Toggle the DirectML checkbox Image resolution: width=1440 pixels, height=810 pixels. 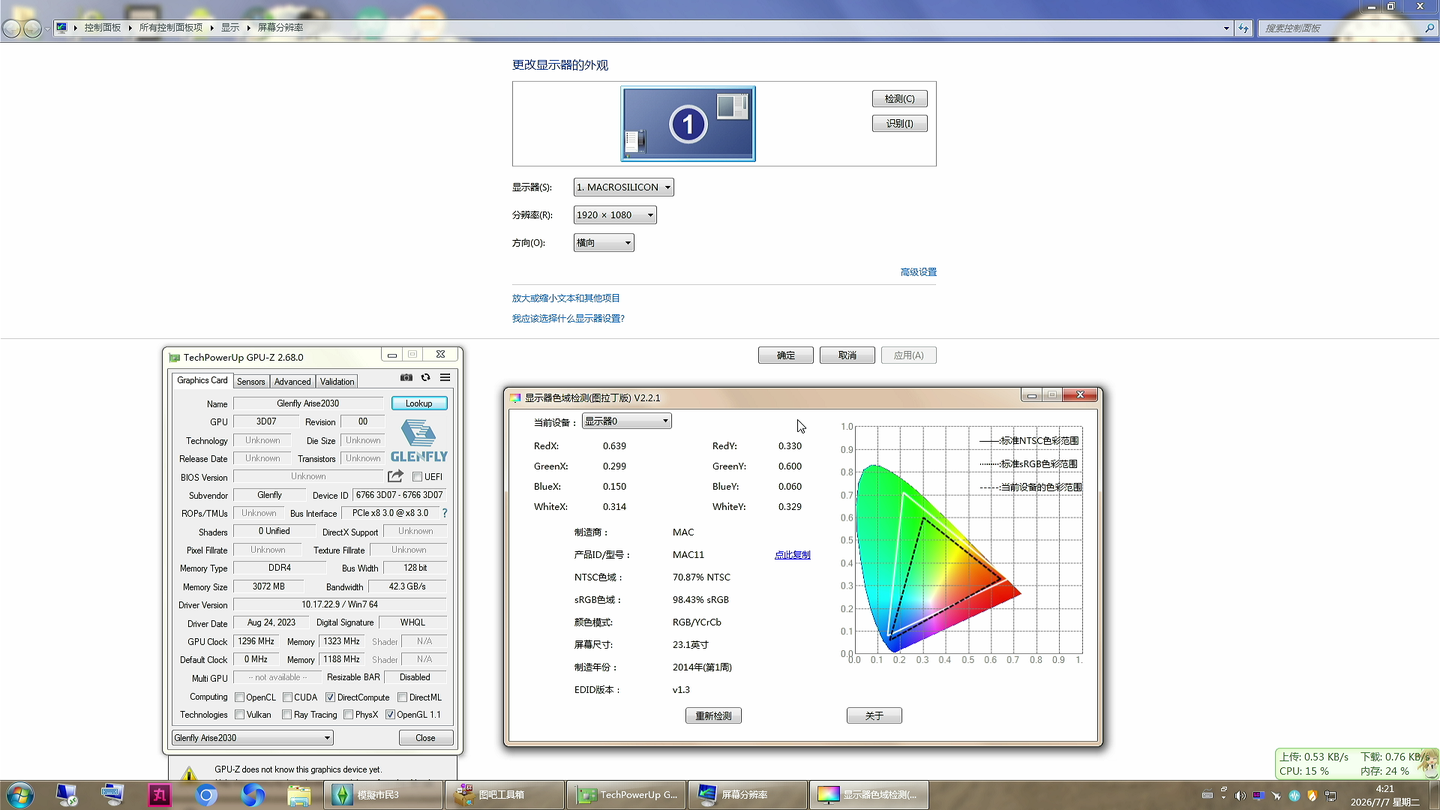point(402,697)
